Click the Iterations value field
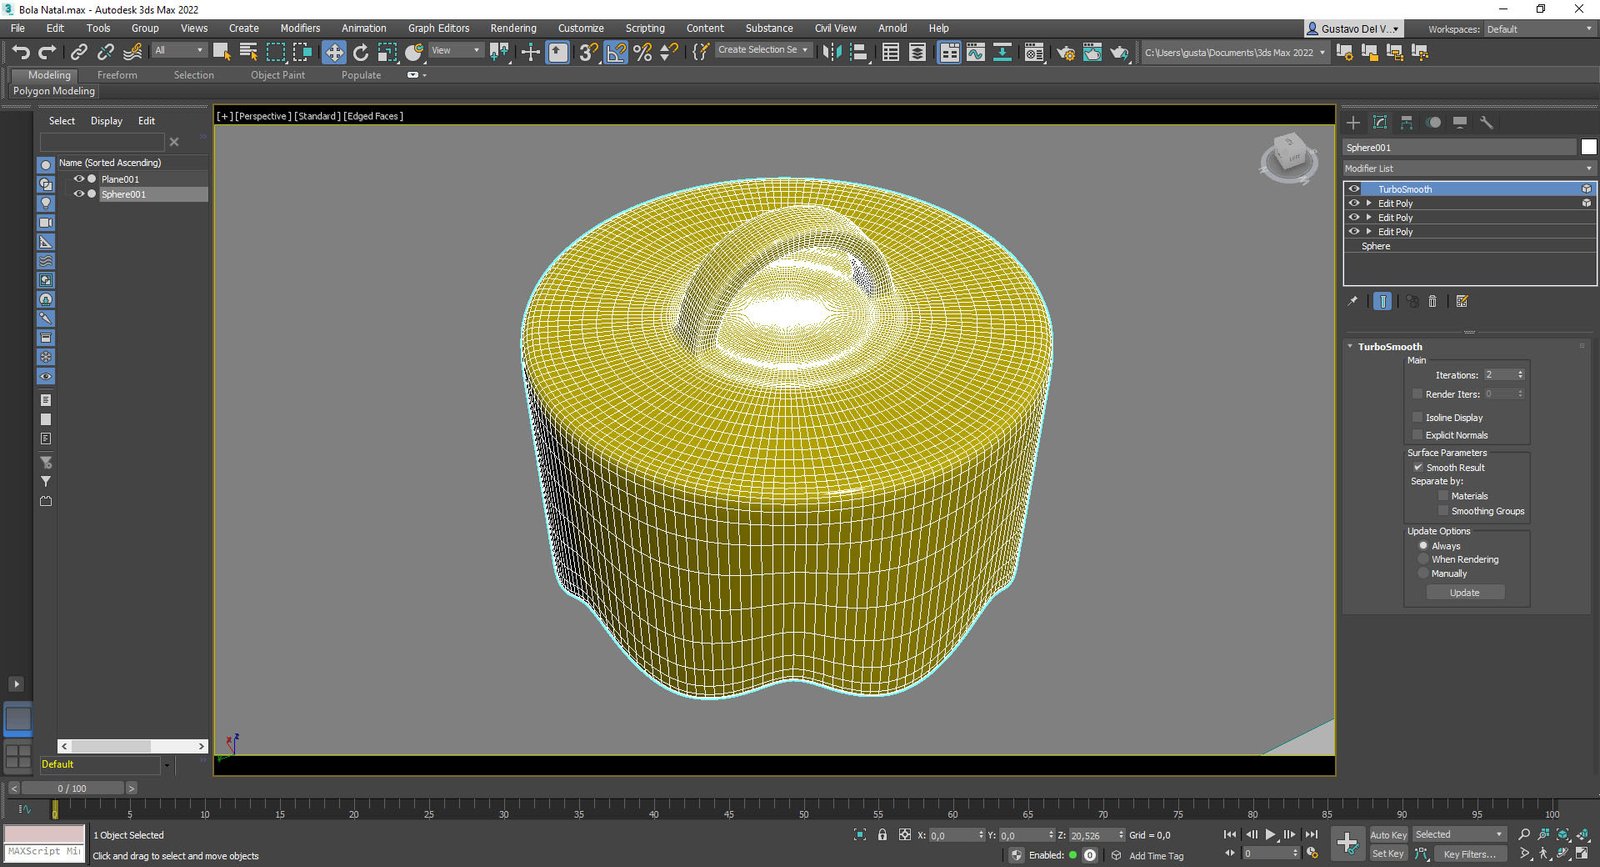This screenshot has width=1600, height=867. click(x=1499, y=375)
